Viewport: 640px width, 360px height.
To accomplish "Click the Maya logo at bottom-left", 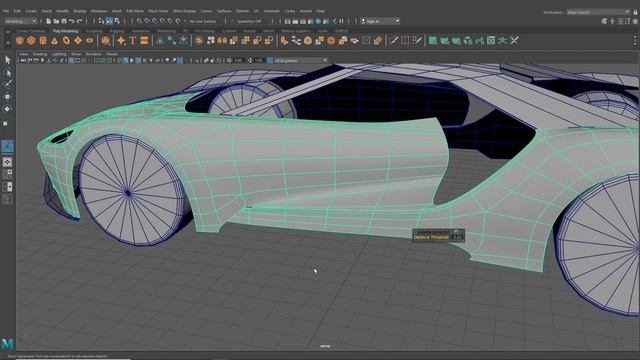I will point(7,344).
